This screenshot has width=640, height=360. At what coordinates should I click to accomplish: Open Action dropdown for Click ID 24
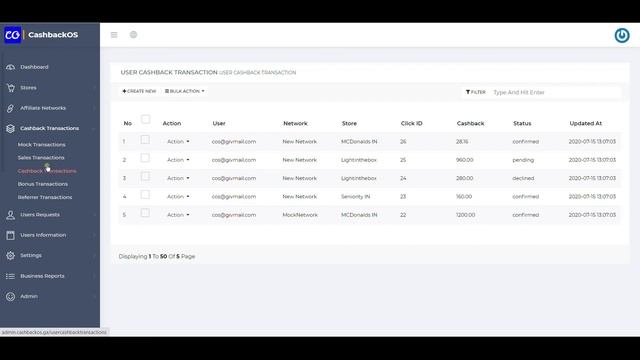pyautogui.click(x=178, y=178)
